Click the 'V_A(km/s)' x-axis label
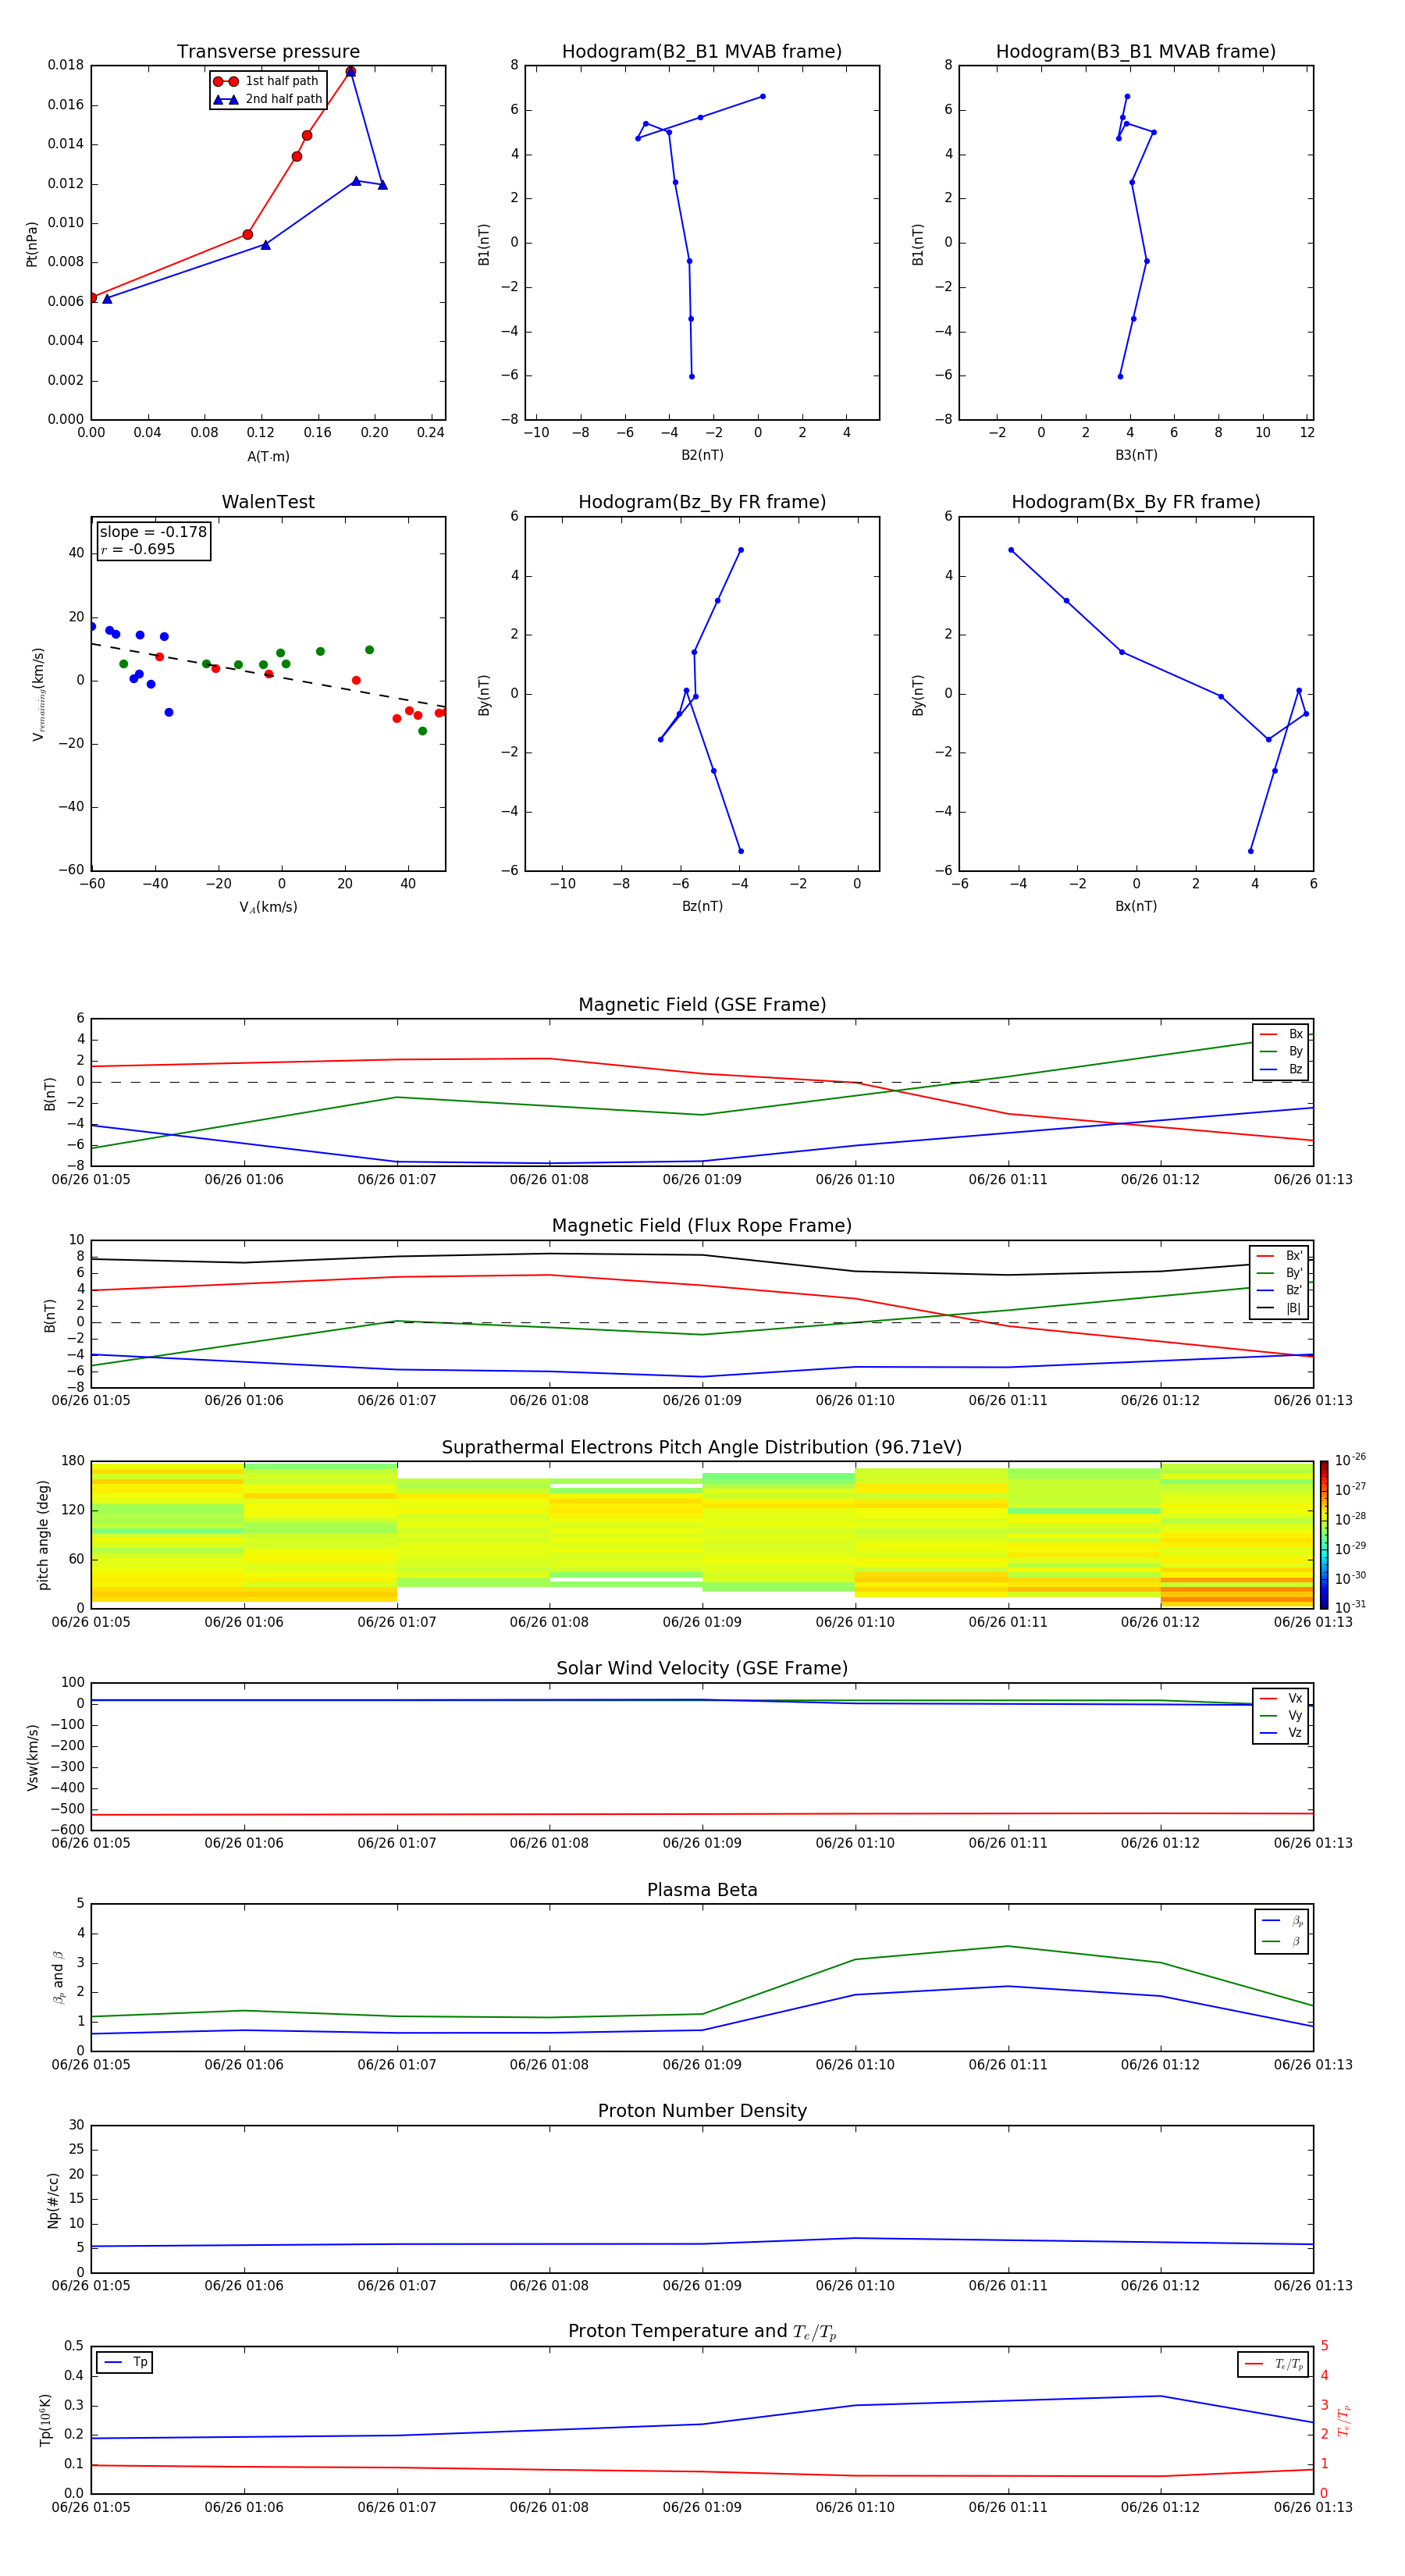The width and height of the screenshot is (1405, 2576). (268, 907)
